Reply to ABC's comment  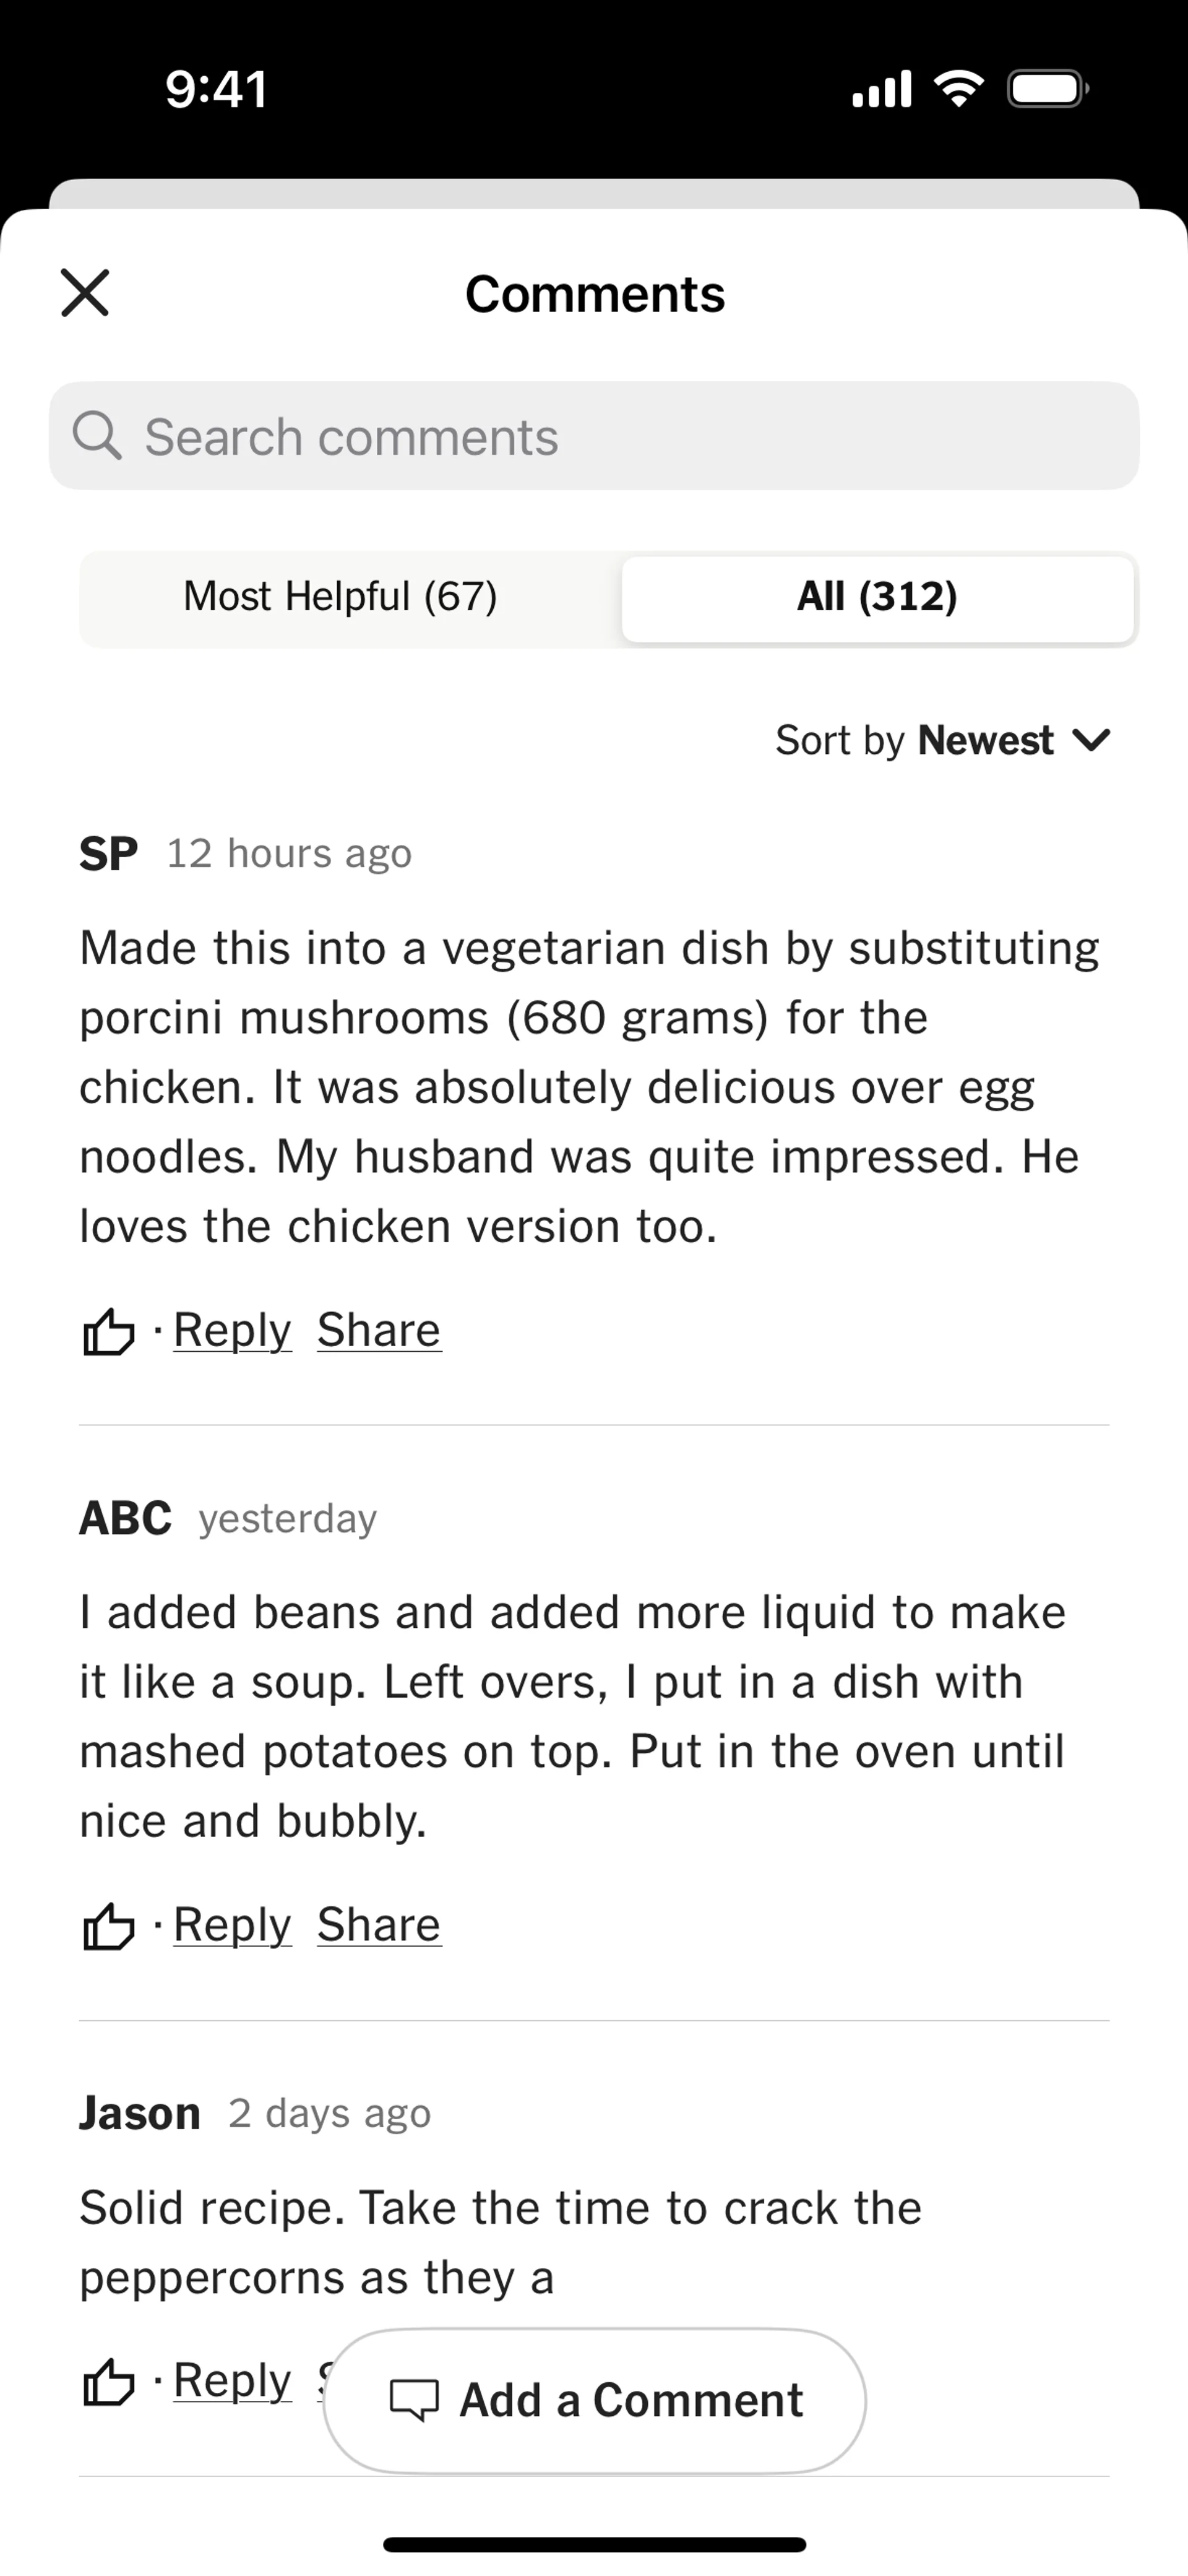pos(232,1924)
